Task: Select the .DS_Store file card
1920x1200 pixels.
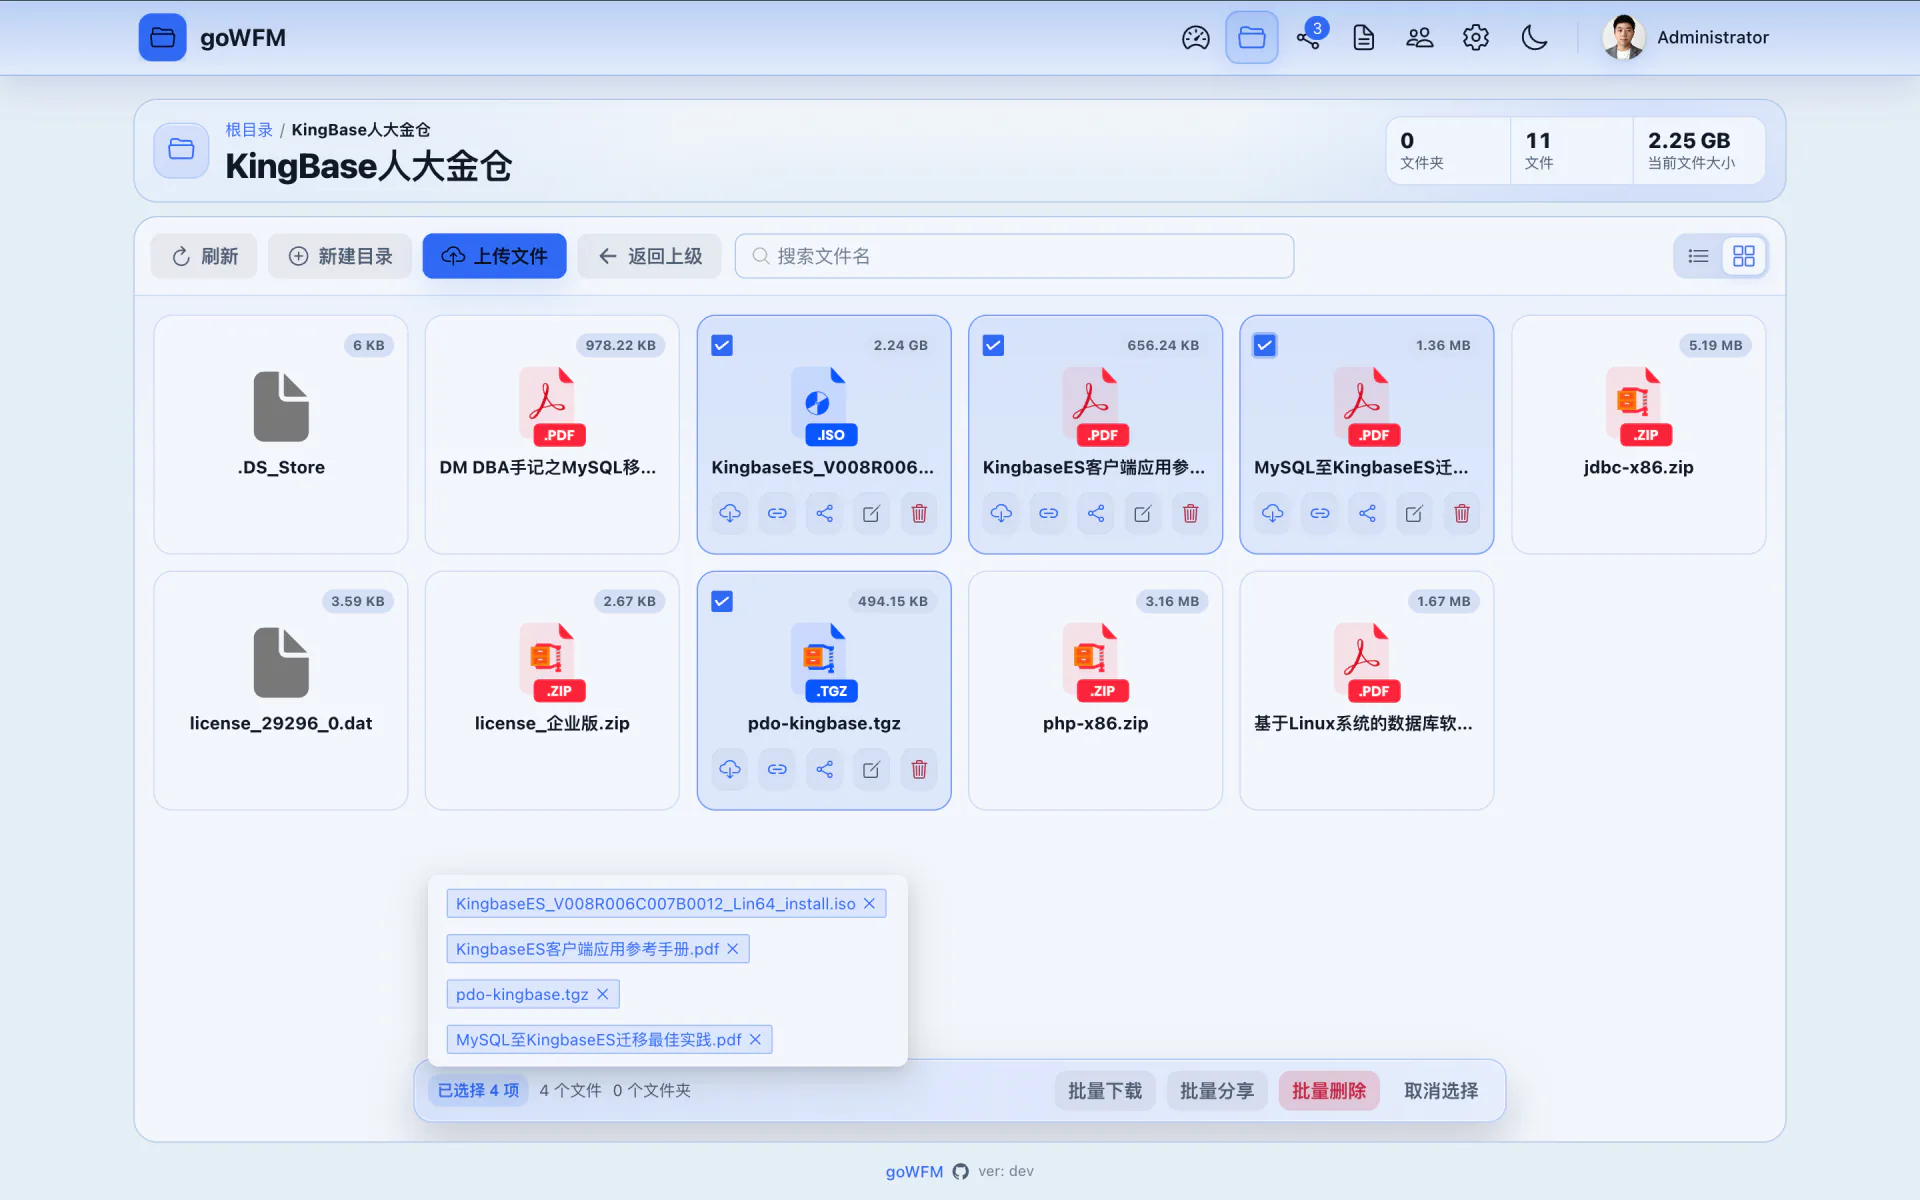Action: 281,435
